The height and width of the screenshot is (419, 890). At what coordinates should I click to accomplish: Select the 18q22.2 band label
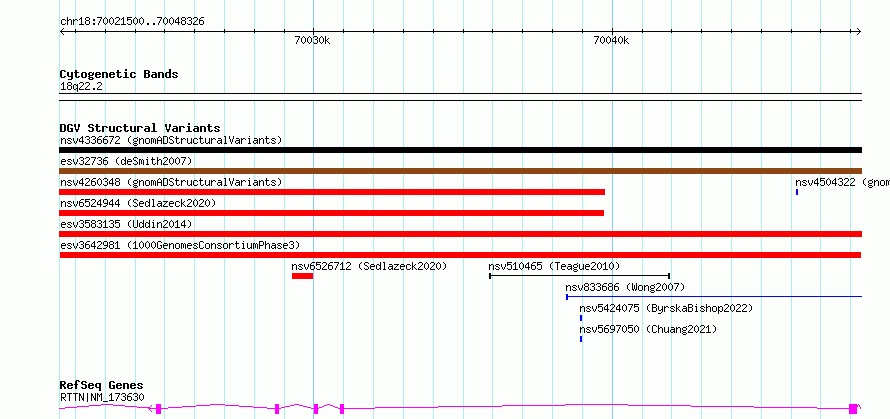(81, 87)
